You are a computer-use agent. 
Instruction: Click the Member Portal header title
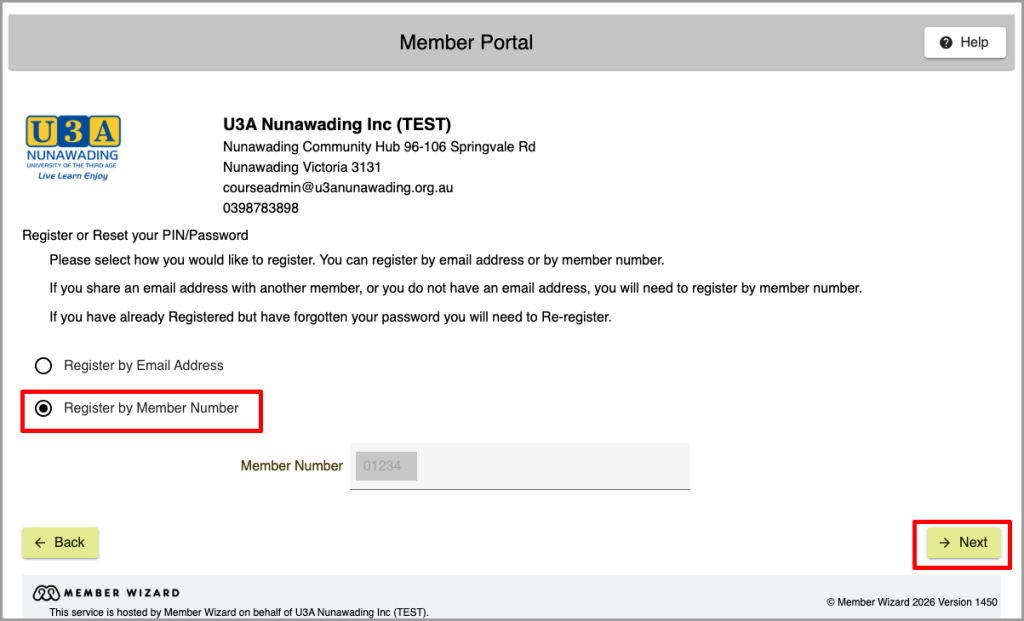pyautogui.click(x=466, y=42)
